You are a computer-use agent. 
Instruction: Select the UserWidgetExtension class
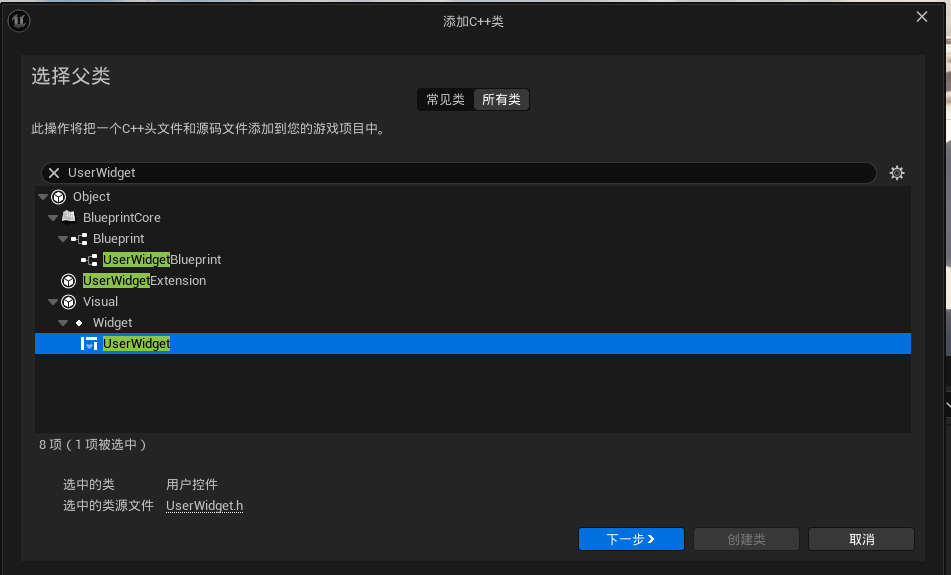(x=473, y=281)
